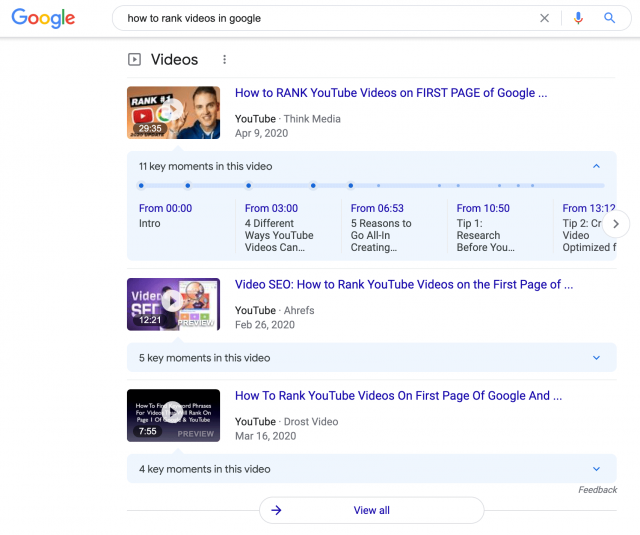This screenshot has width=640, height=535.
Task: Play the Think Media video thumbnail
Action: click(173, 113)
